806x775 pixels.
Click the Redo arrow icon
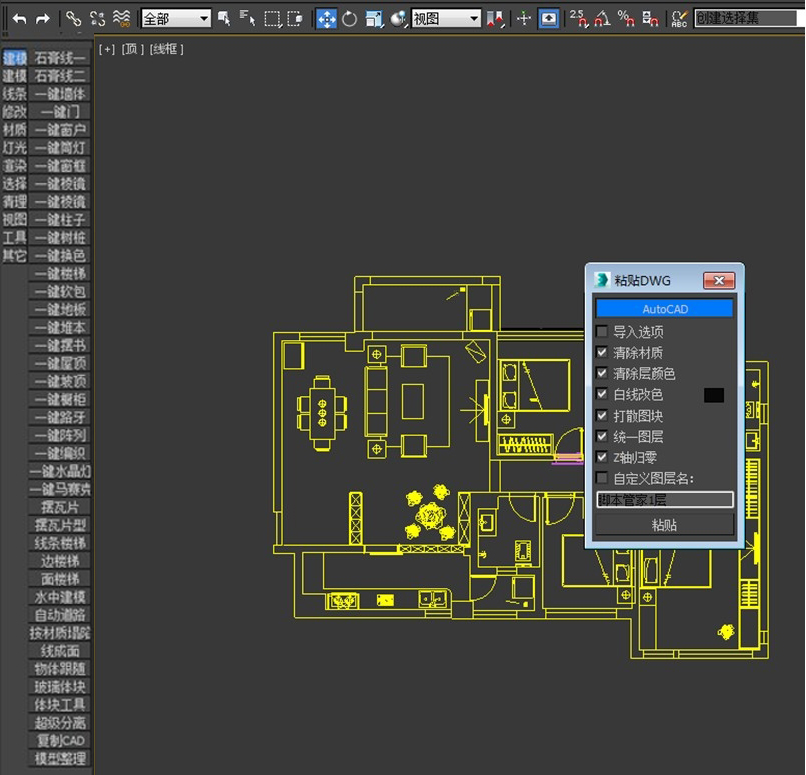coord(43,20)
